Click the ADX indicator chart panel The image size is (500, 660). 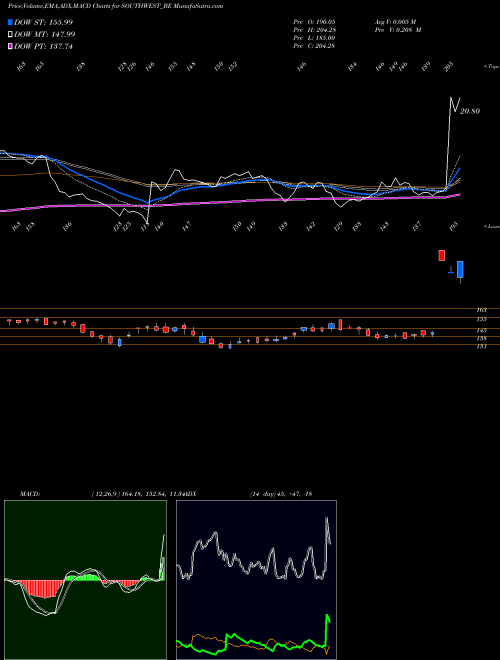point(256,580)
